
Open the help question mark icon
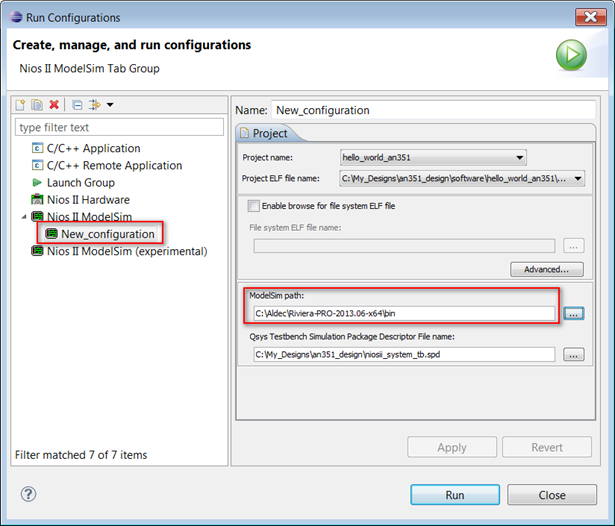(28, 494)
